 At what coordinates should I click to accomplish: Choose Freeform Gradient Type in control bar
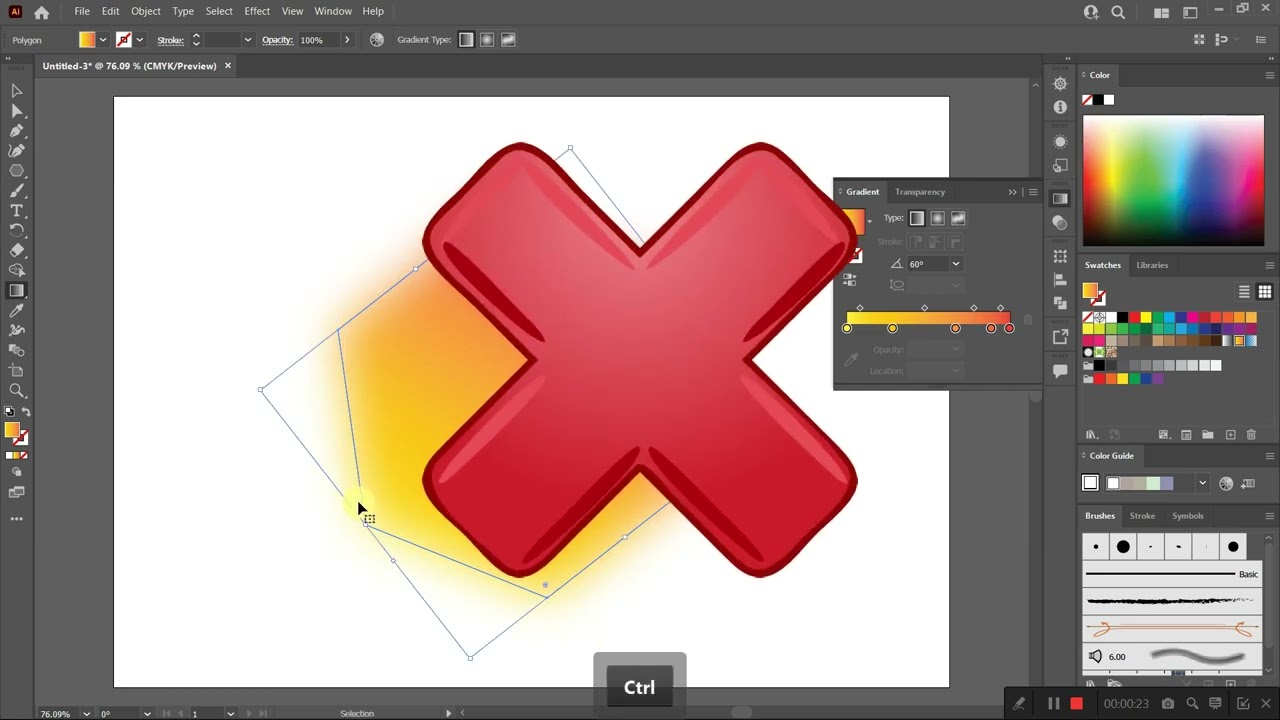coord(508,40)
